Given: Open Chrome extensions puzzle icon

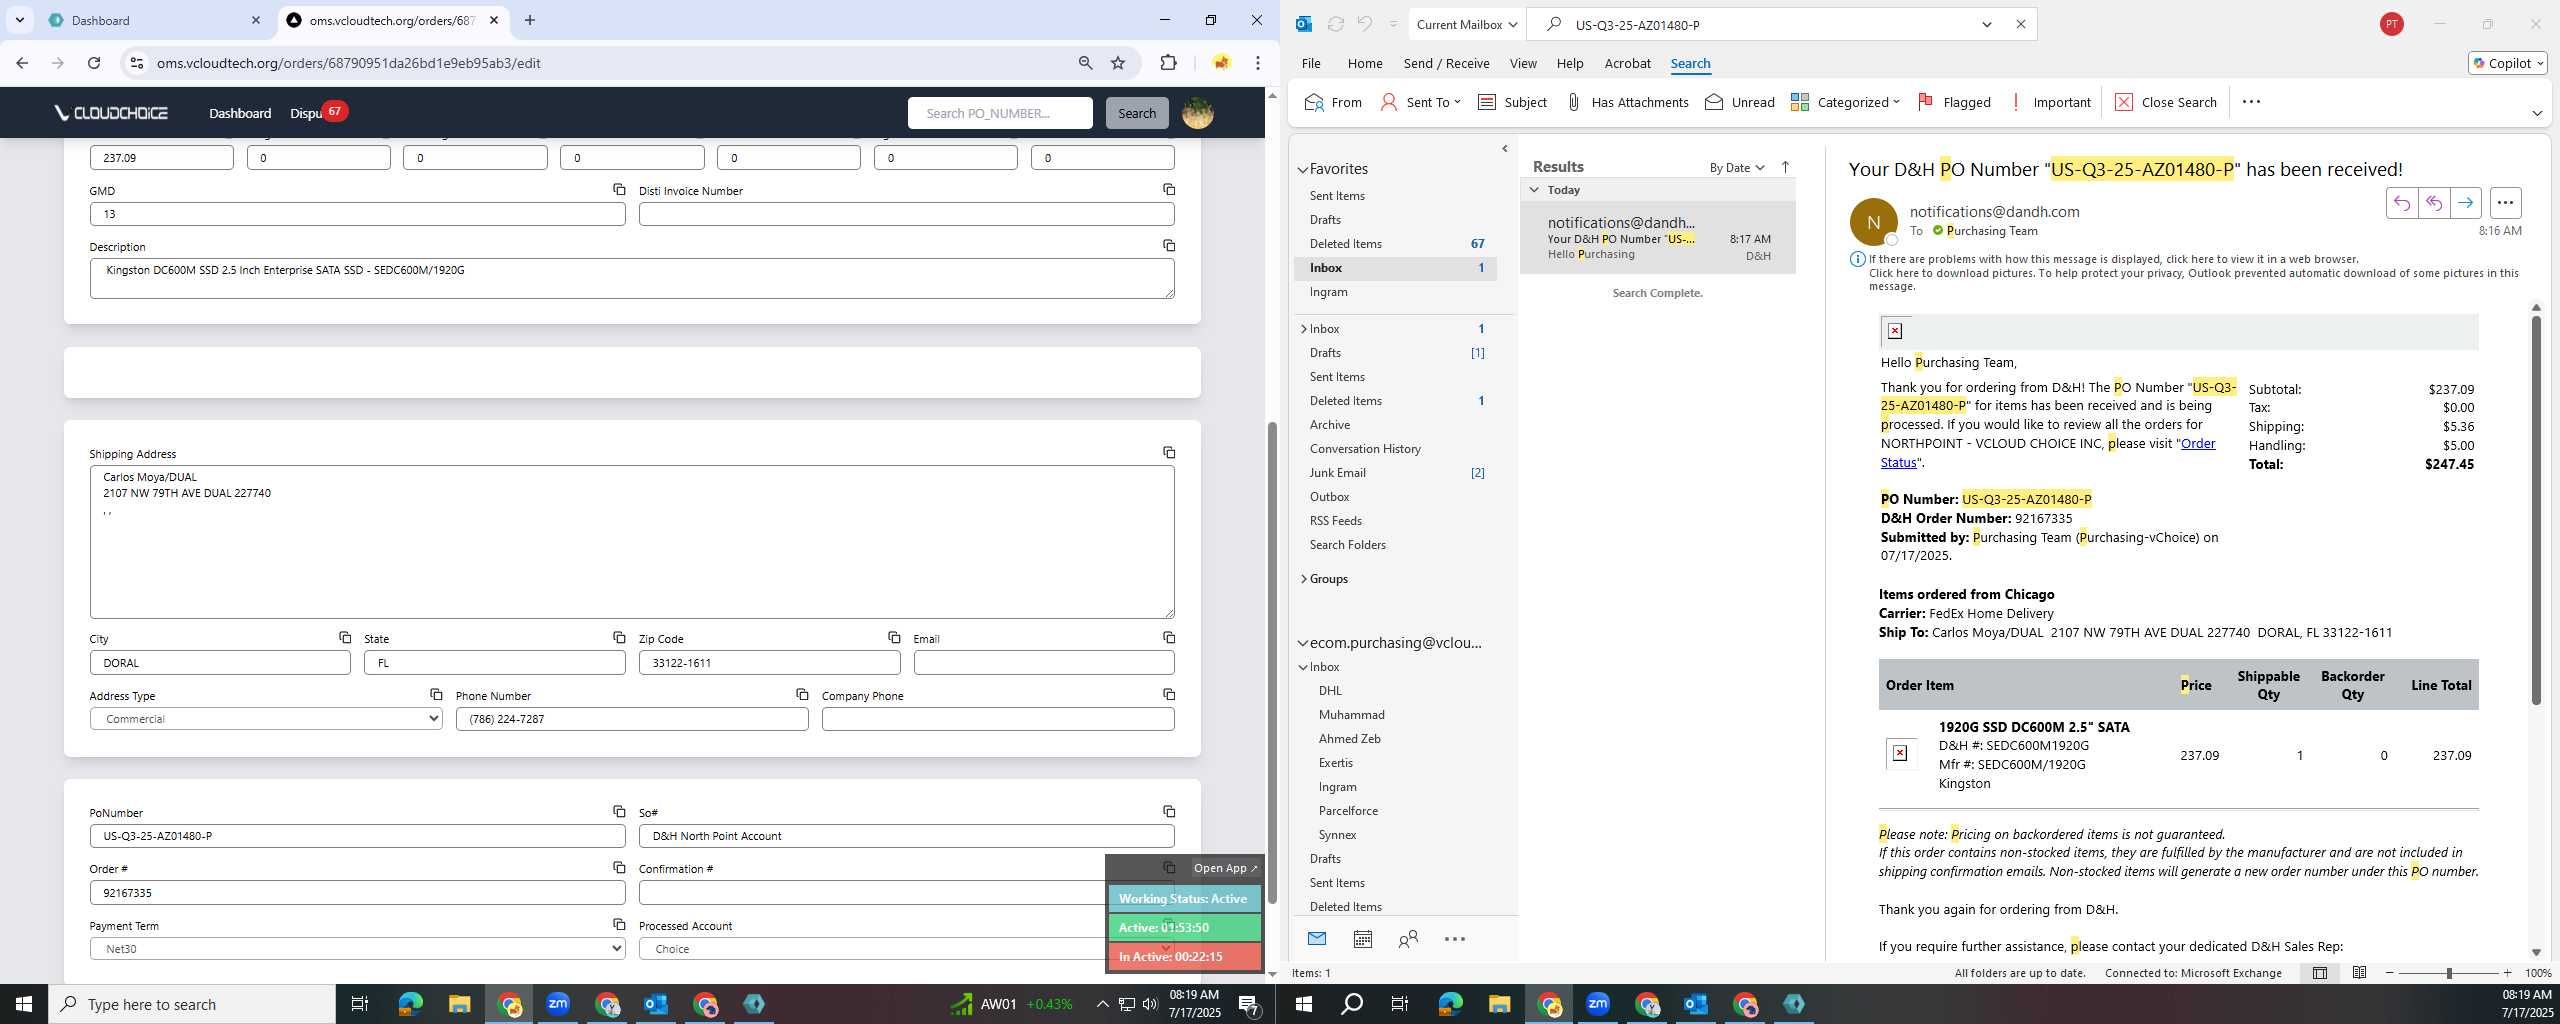Looking at the screenshot, I should pos(1168,63).
